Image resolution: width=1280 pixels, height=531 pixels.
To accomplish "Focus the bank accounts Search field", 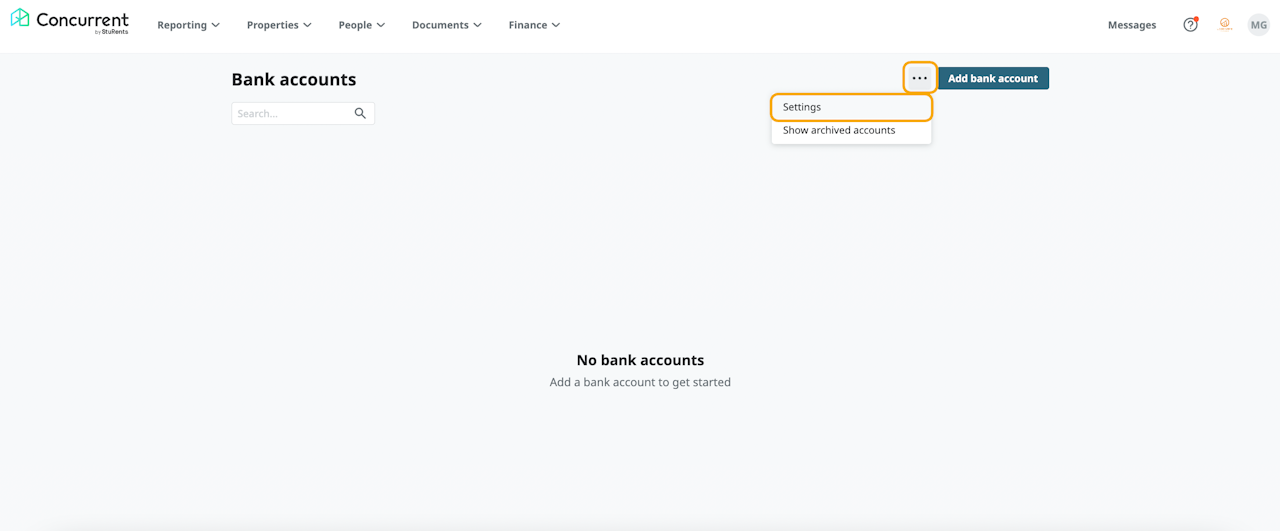I will 292,114.
